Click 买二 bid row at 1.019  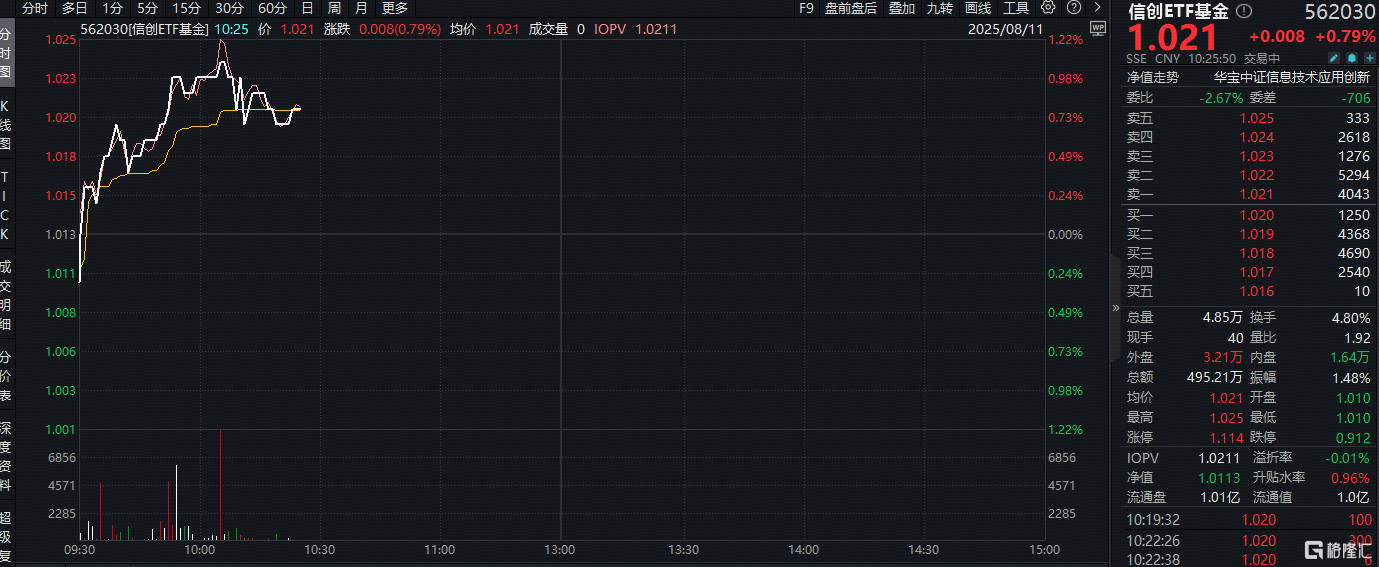pyautogui.click(x=1248, y=234)
